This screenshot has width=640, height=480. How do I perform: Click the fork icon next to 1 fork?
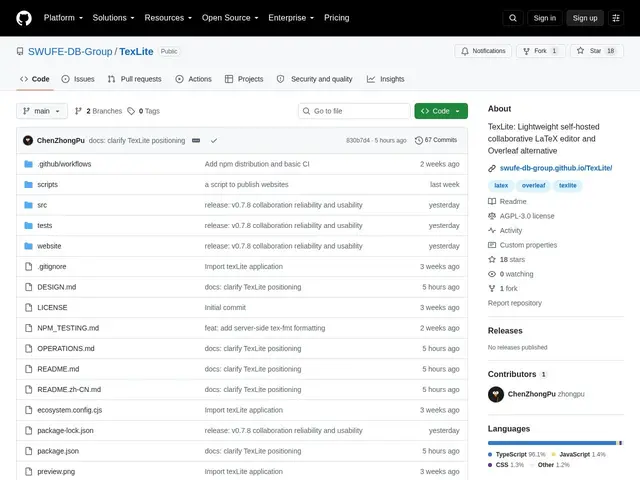tap(492, 289)
